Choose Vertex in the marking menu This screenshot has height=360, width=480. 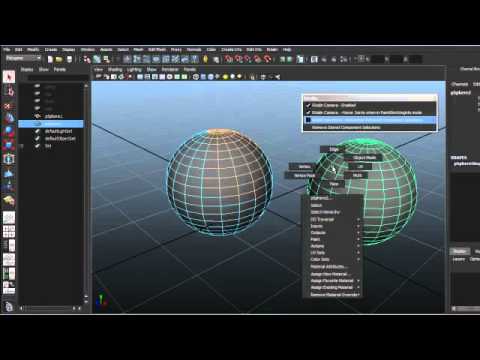click(x=304, y=166)
